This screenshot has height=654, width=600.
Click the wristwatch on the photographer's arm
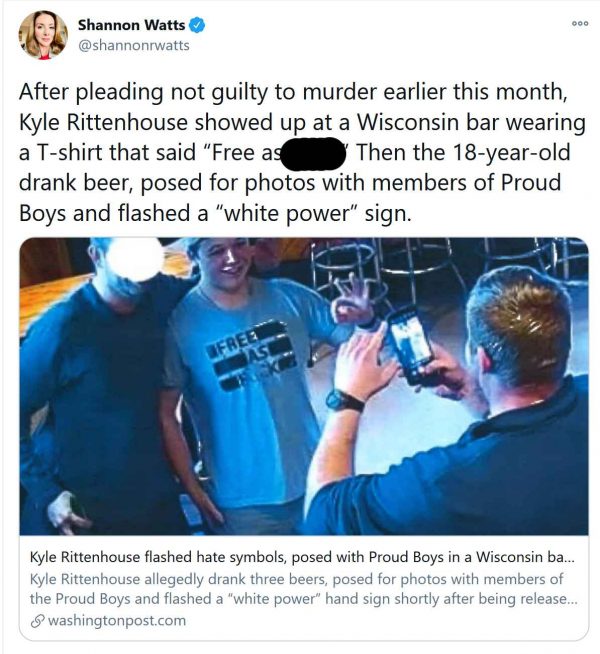344,400
